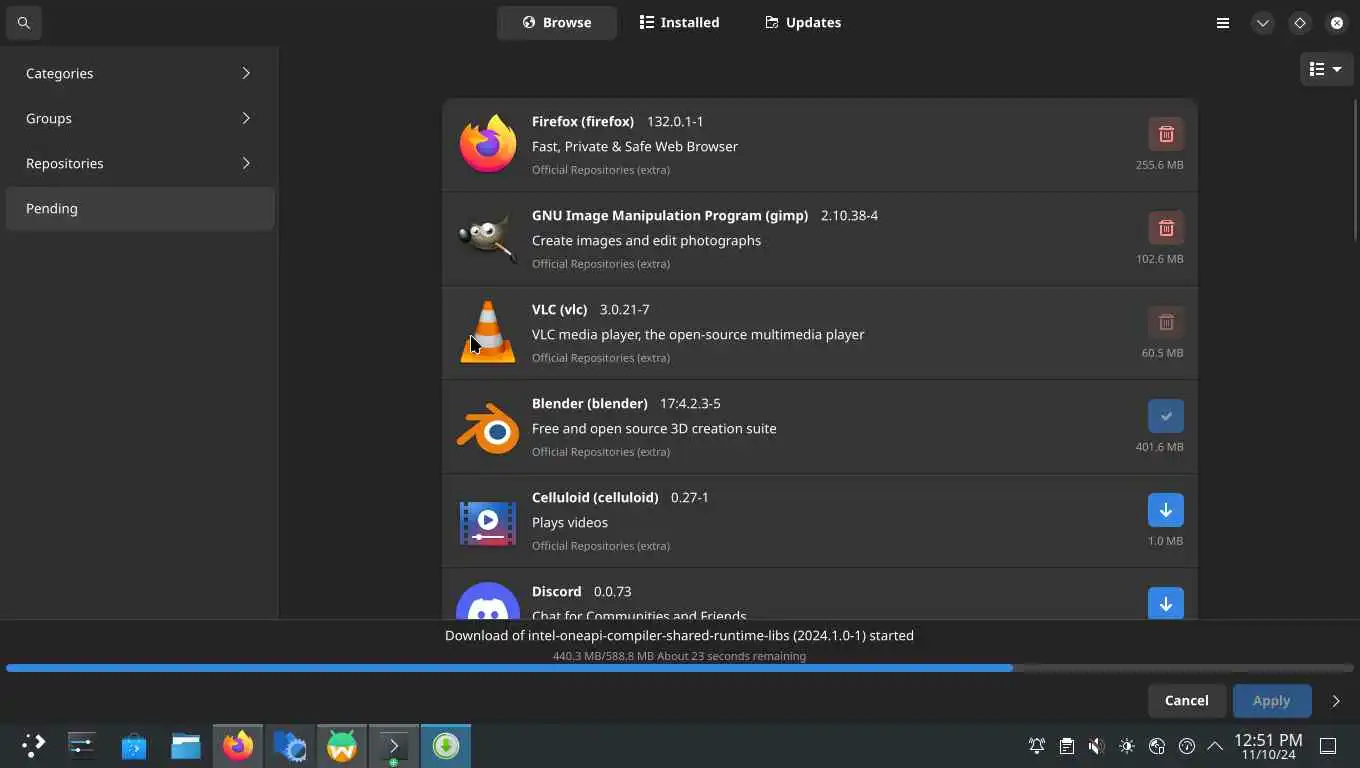This screenshot has width=1360, height=768.
Task: Click Blender's "401.6 MB" size label
Action: (x=1160, y=447)
